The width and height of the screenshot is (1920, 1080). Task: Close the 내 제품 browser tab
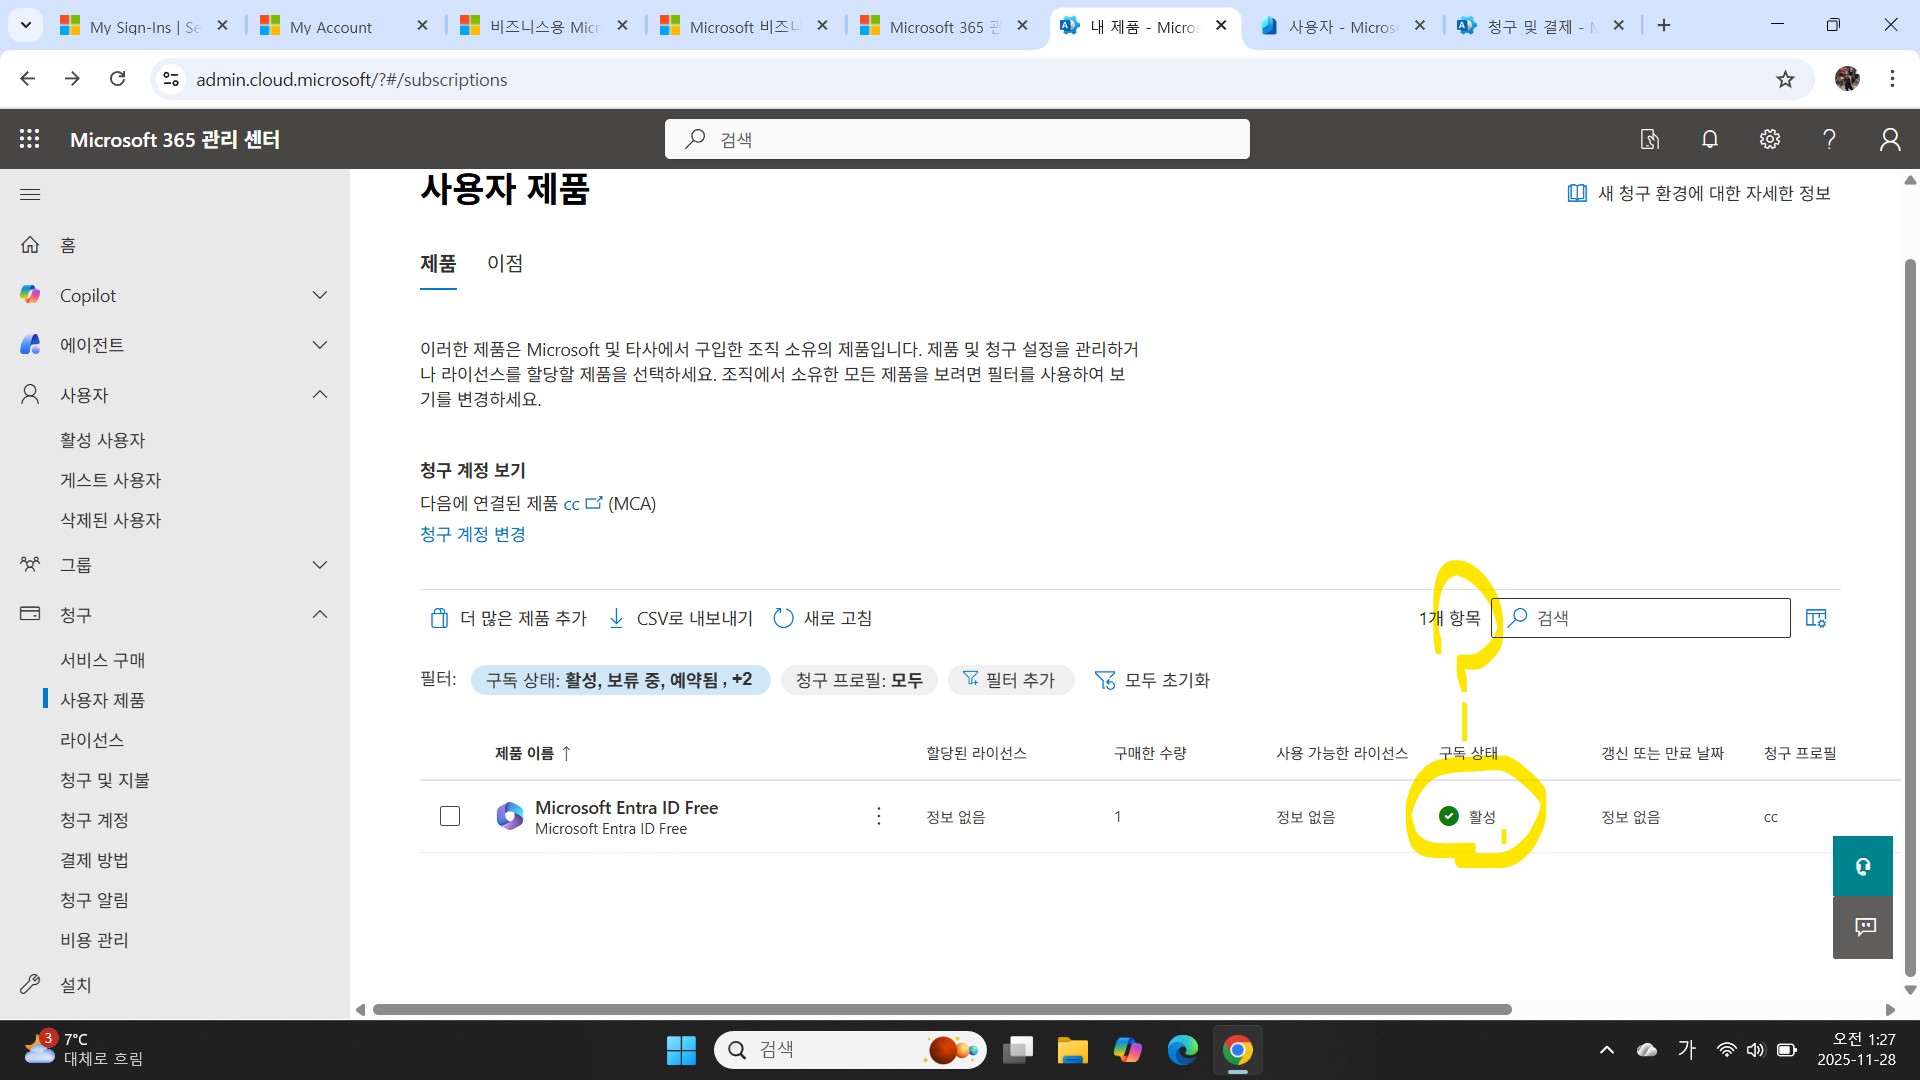tap(1221, 26)
